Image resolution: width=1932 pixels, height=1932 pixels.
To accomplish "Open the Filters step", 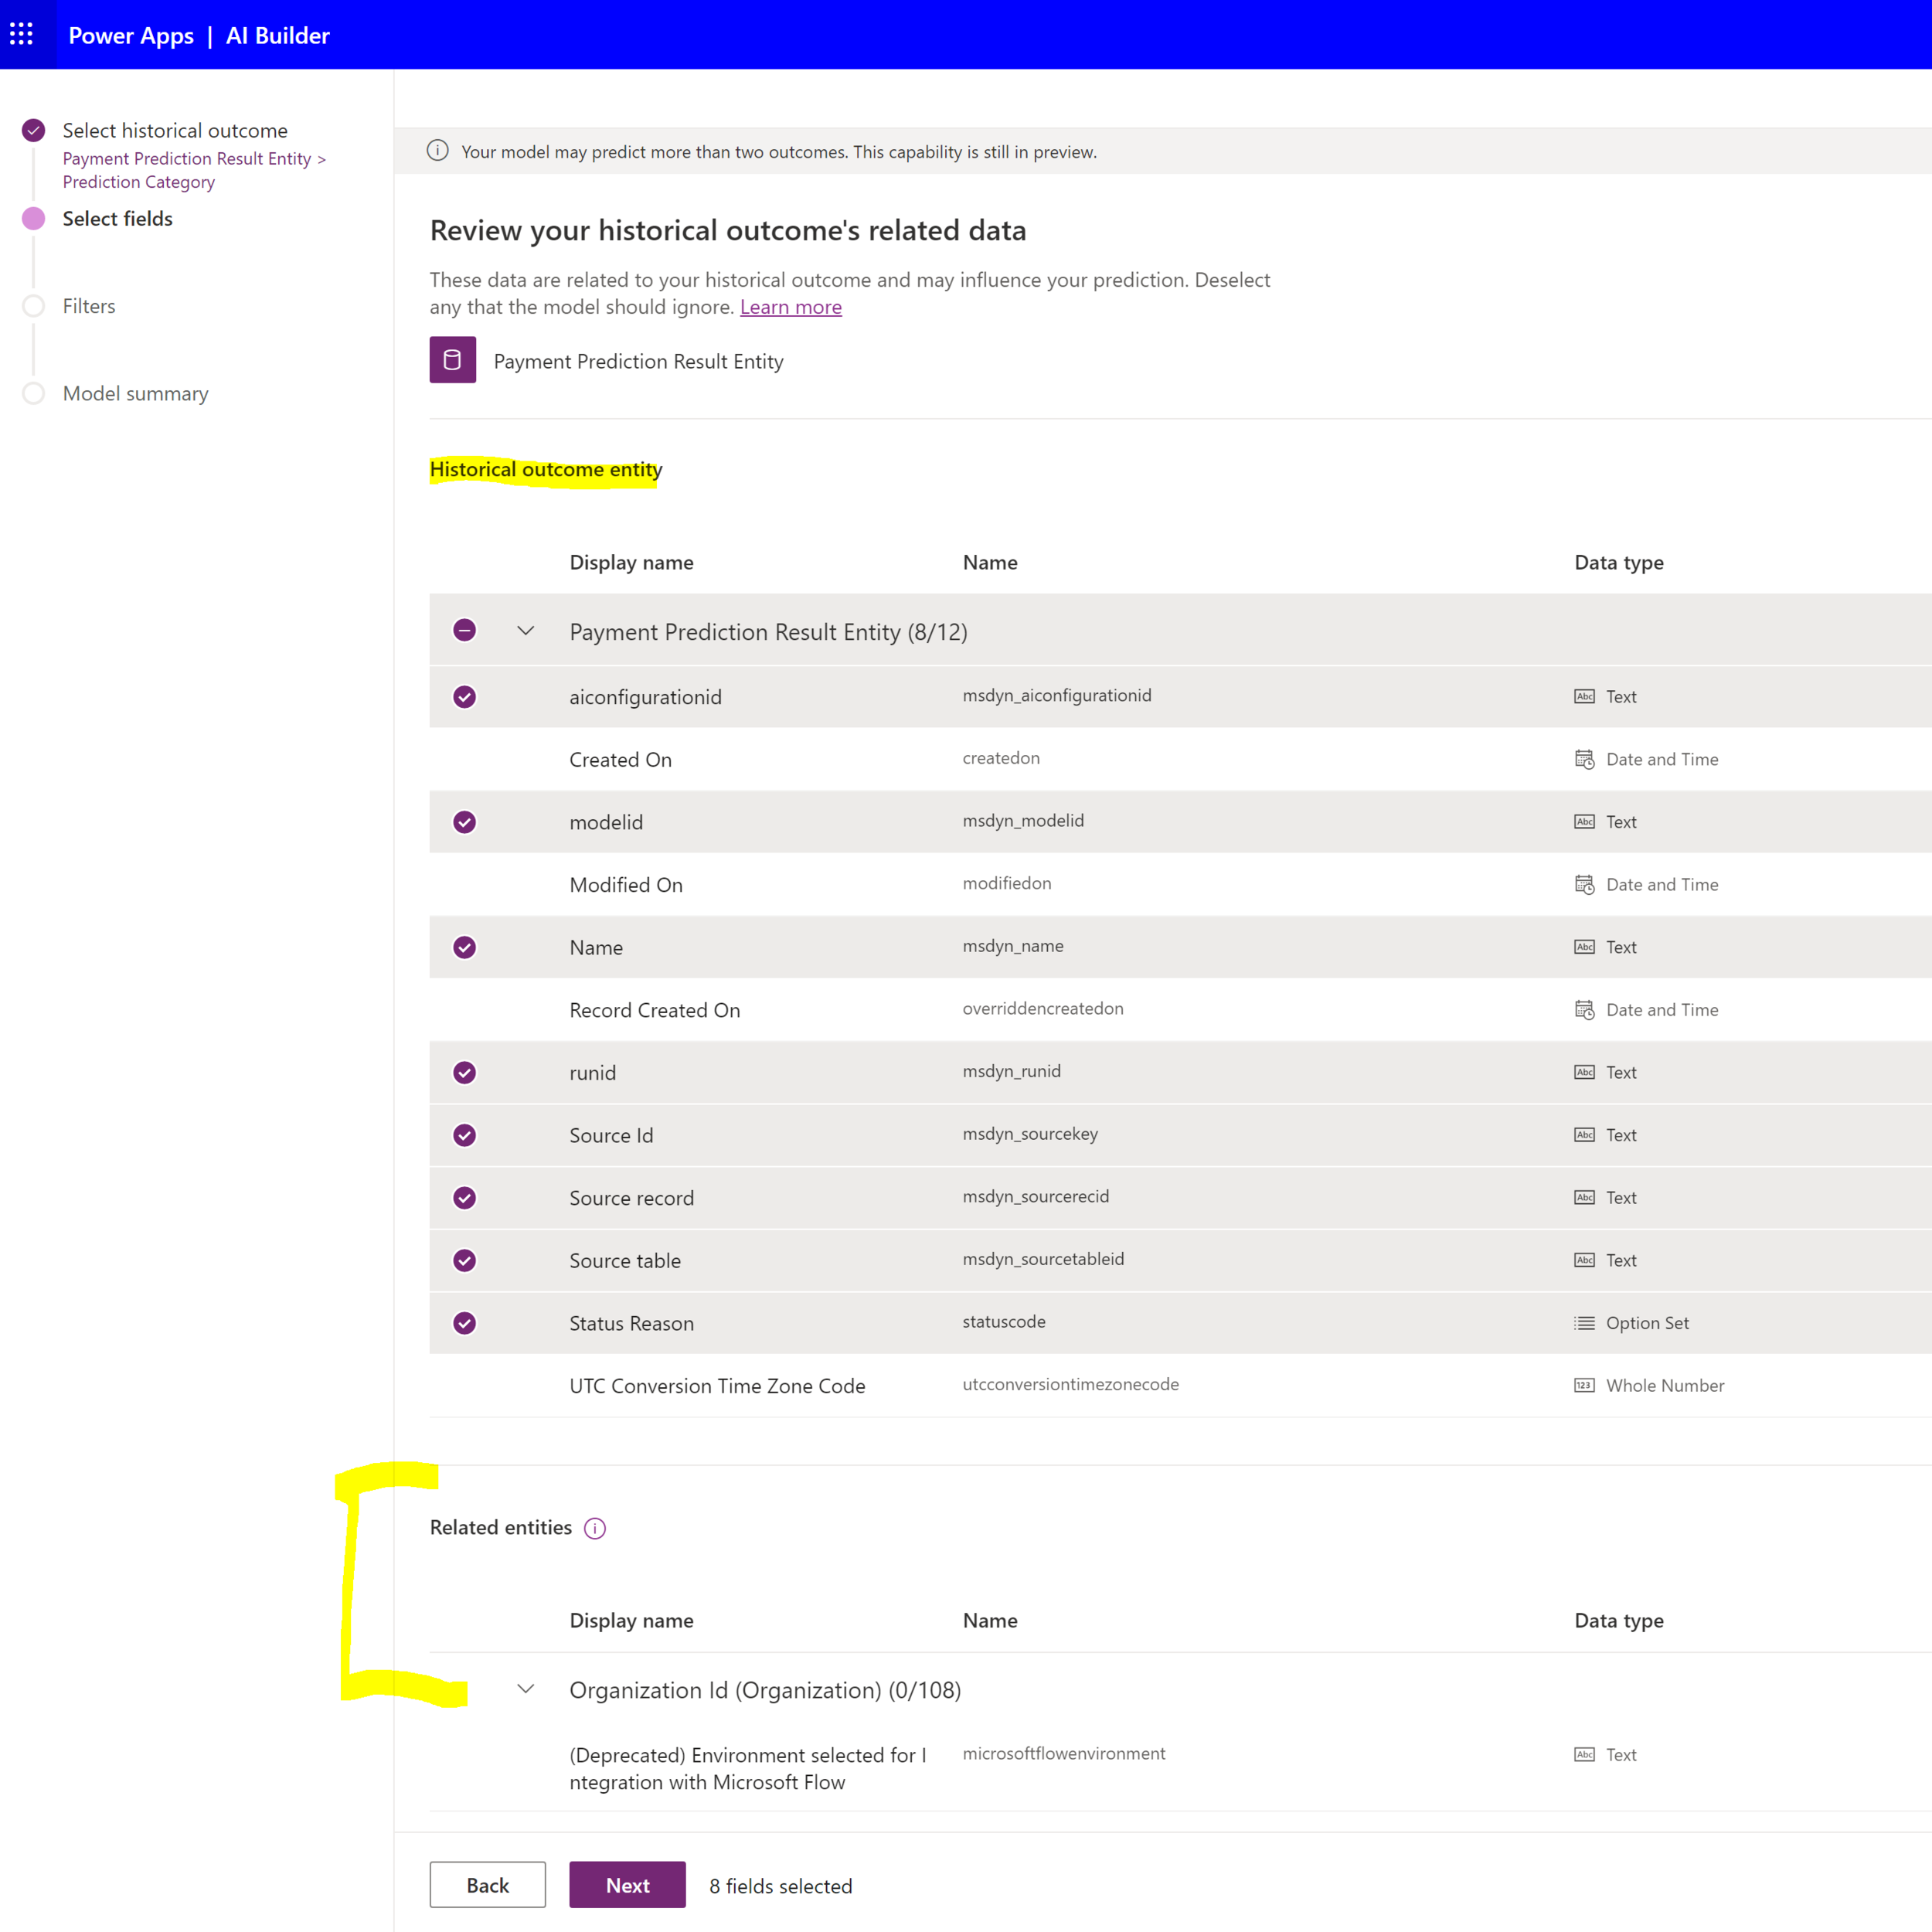I will tap(89, 306).
